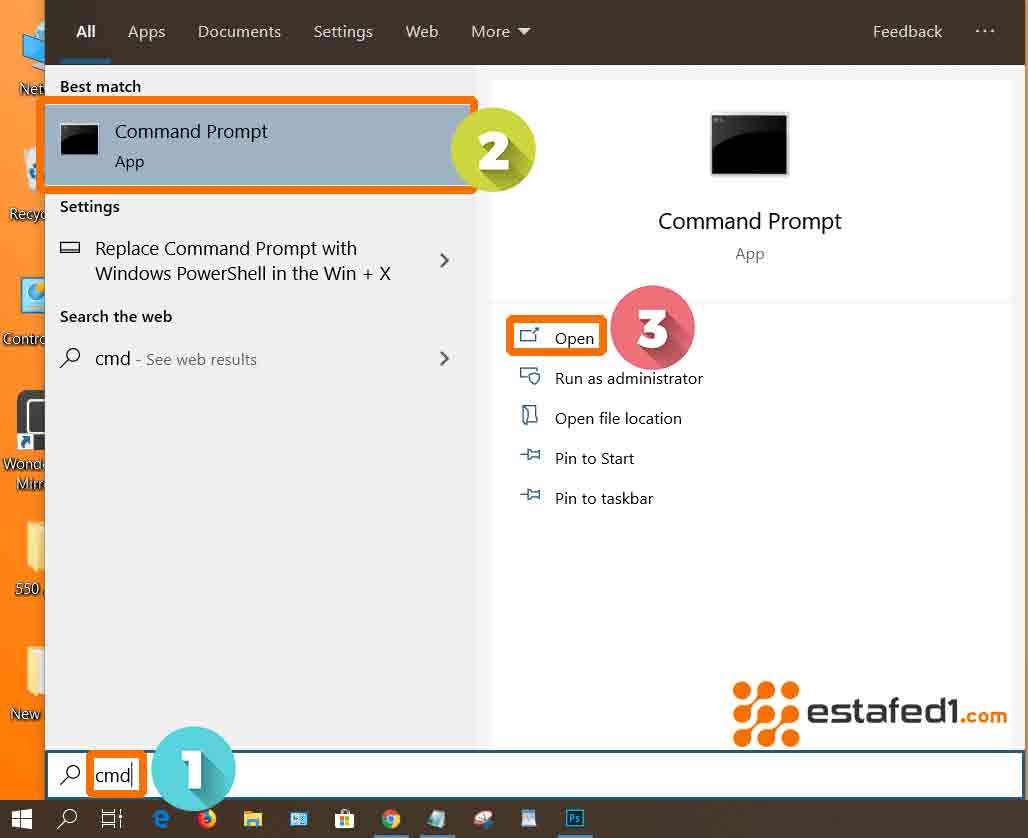The image size is (1028, 838).
Task: Switch to Photoshop in the taskbar
Action: click(575, 818)
